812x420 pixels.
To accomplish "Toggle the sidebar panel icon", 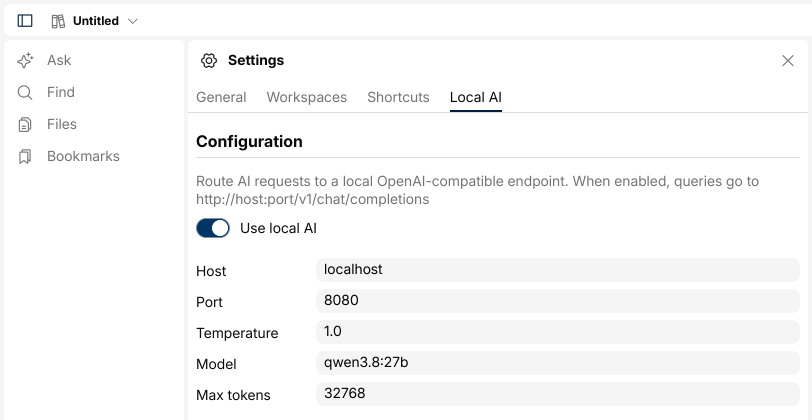I will click(x=25, y=21).
